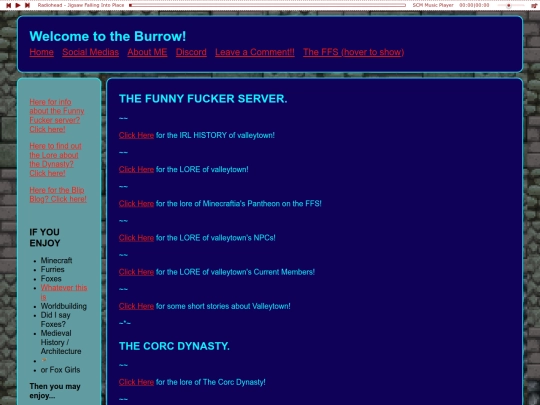Click the music player time display 00:00|00:00
Image resolution: width=540 pixels, height=405 pixels.
(x=474, y=5)
